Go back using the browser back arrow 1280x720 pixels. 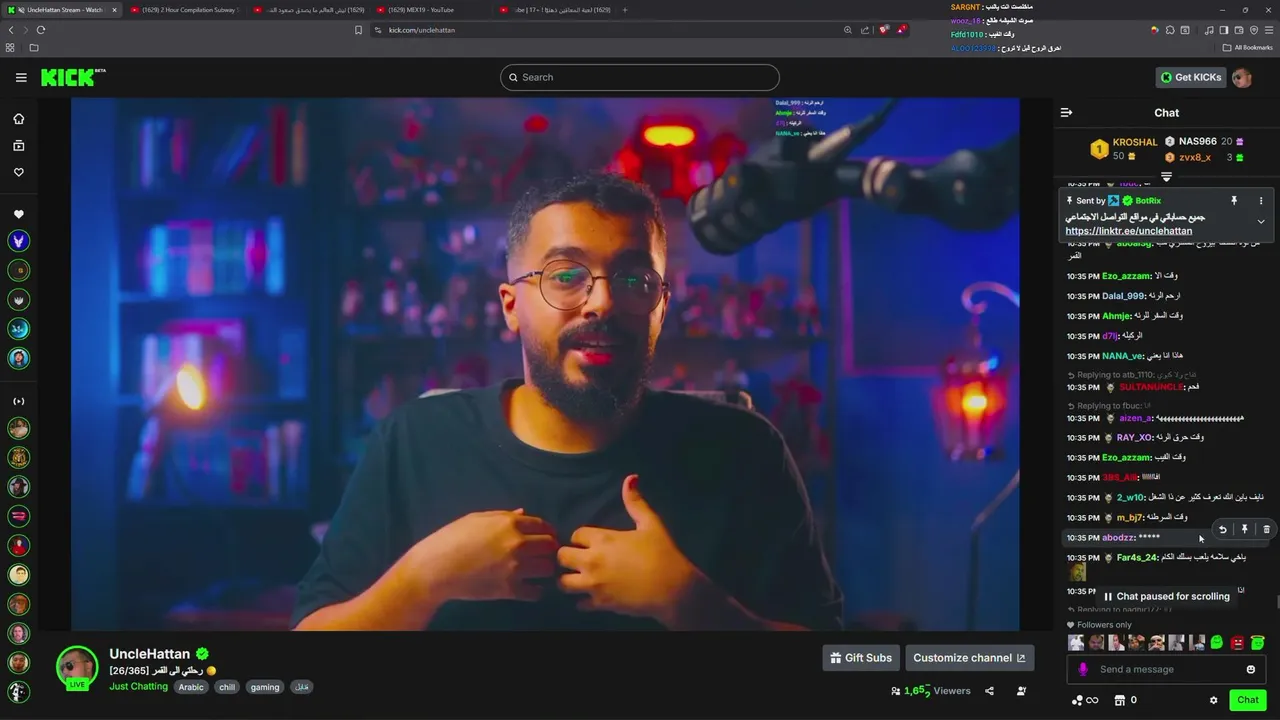pos(11,30)
